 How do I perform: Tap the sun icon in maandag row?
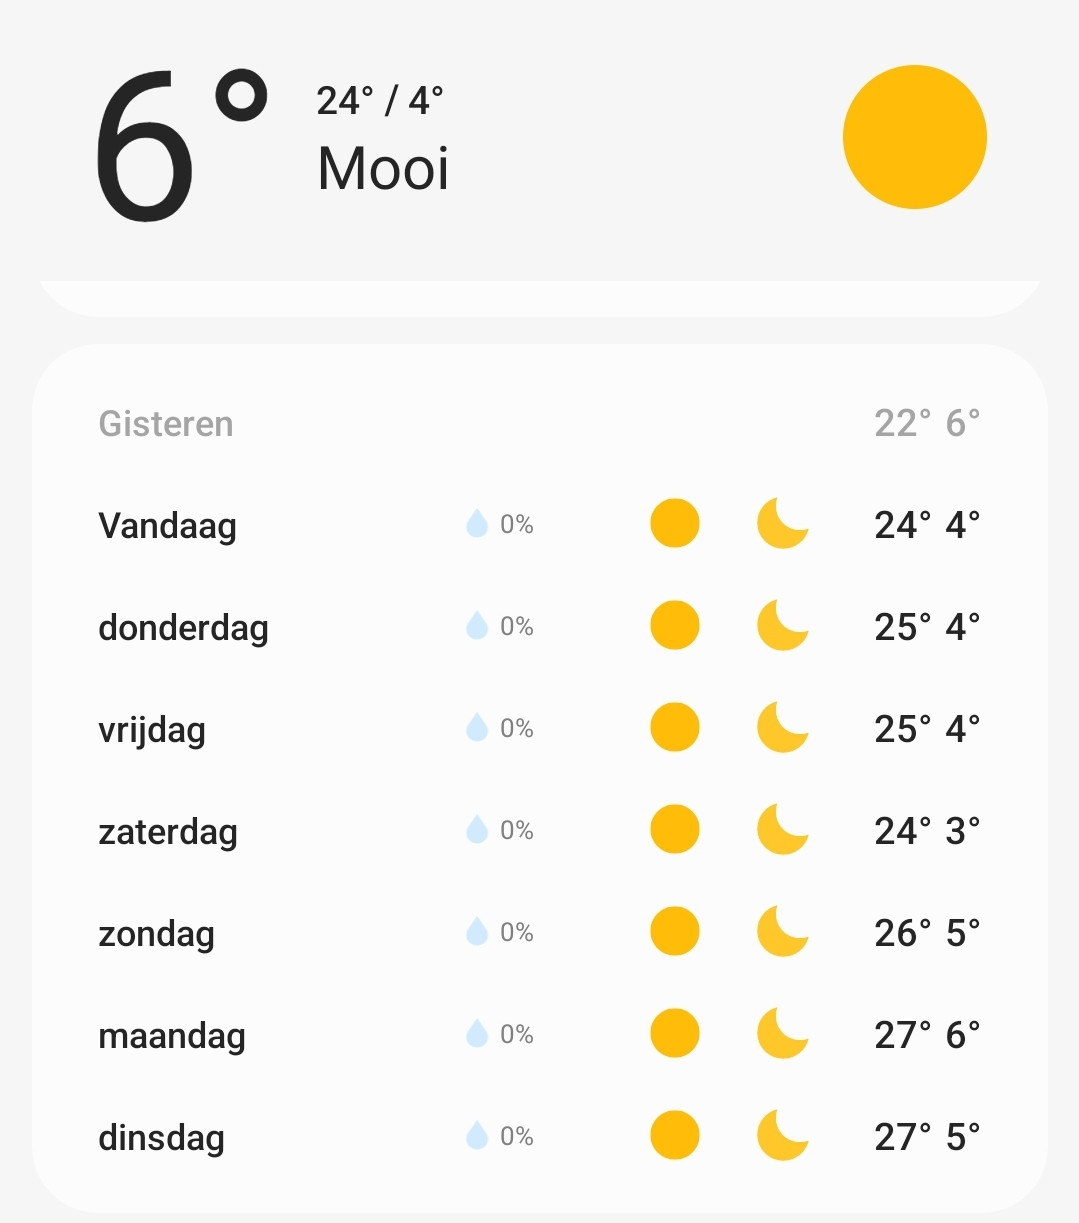coord(675,1033)
